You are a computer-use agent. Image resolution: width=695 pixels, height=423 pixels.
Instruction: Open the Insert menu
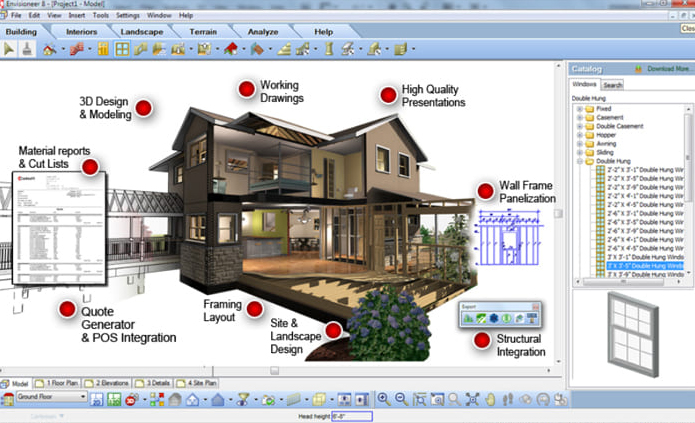tap(78, 16)
